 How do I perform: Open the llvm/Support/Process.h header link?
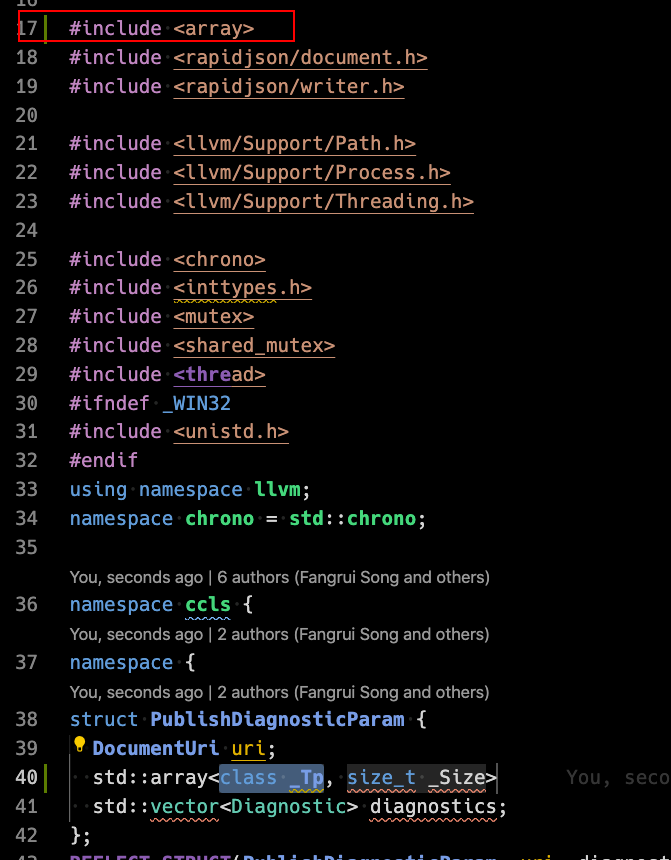coord(312,172)
